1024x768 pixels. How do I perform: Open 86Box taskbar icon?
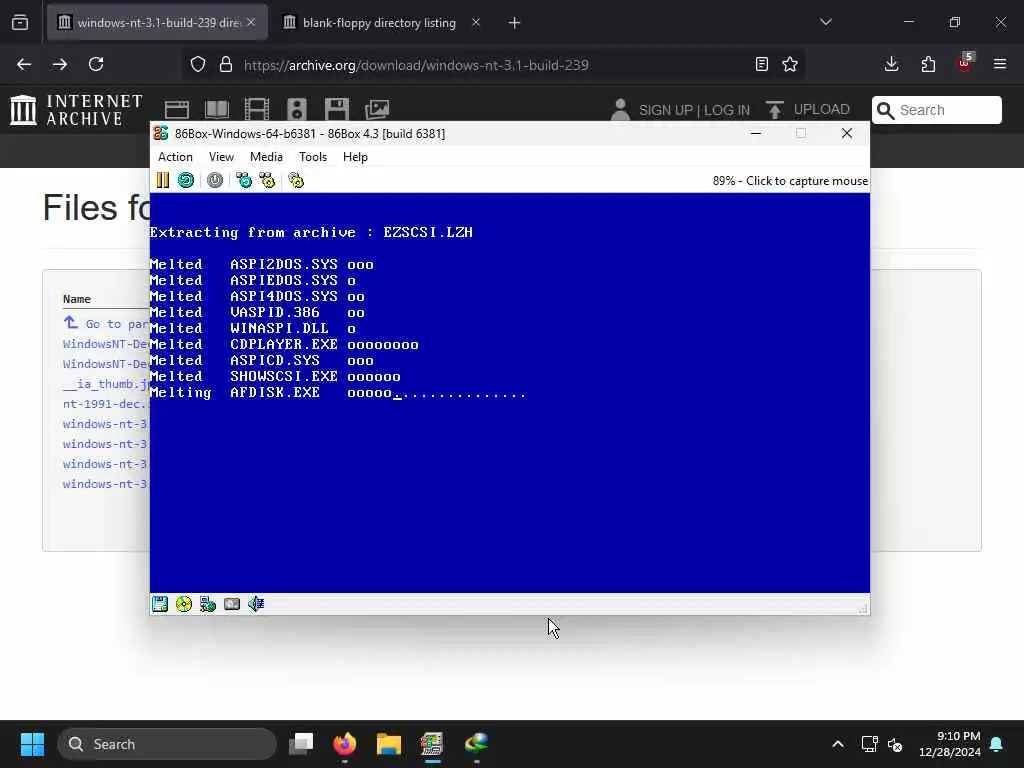pyautogui.click(x=432, y=744)
